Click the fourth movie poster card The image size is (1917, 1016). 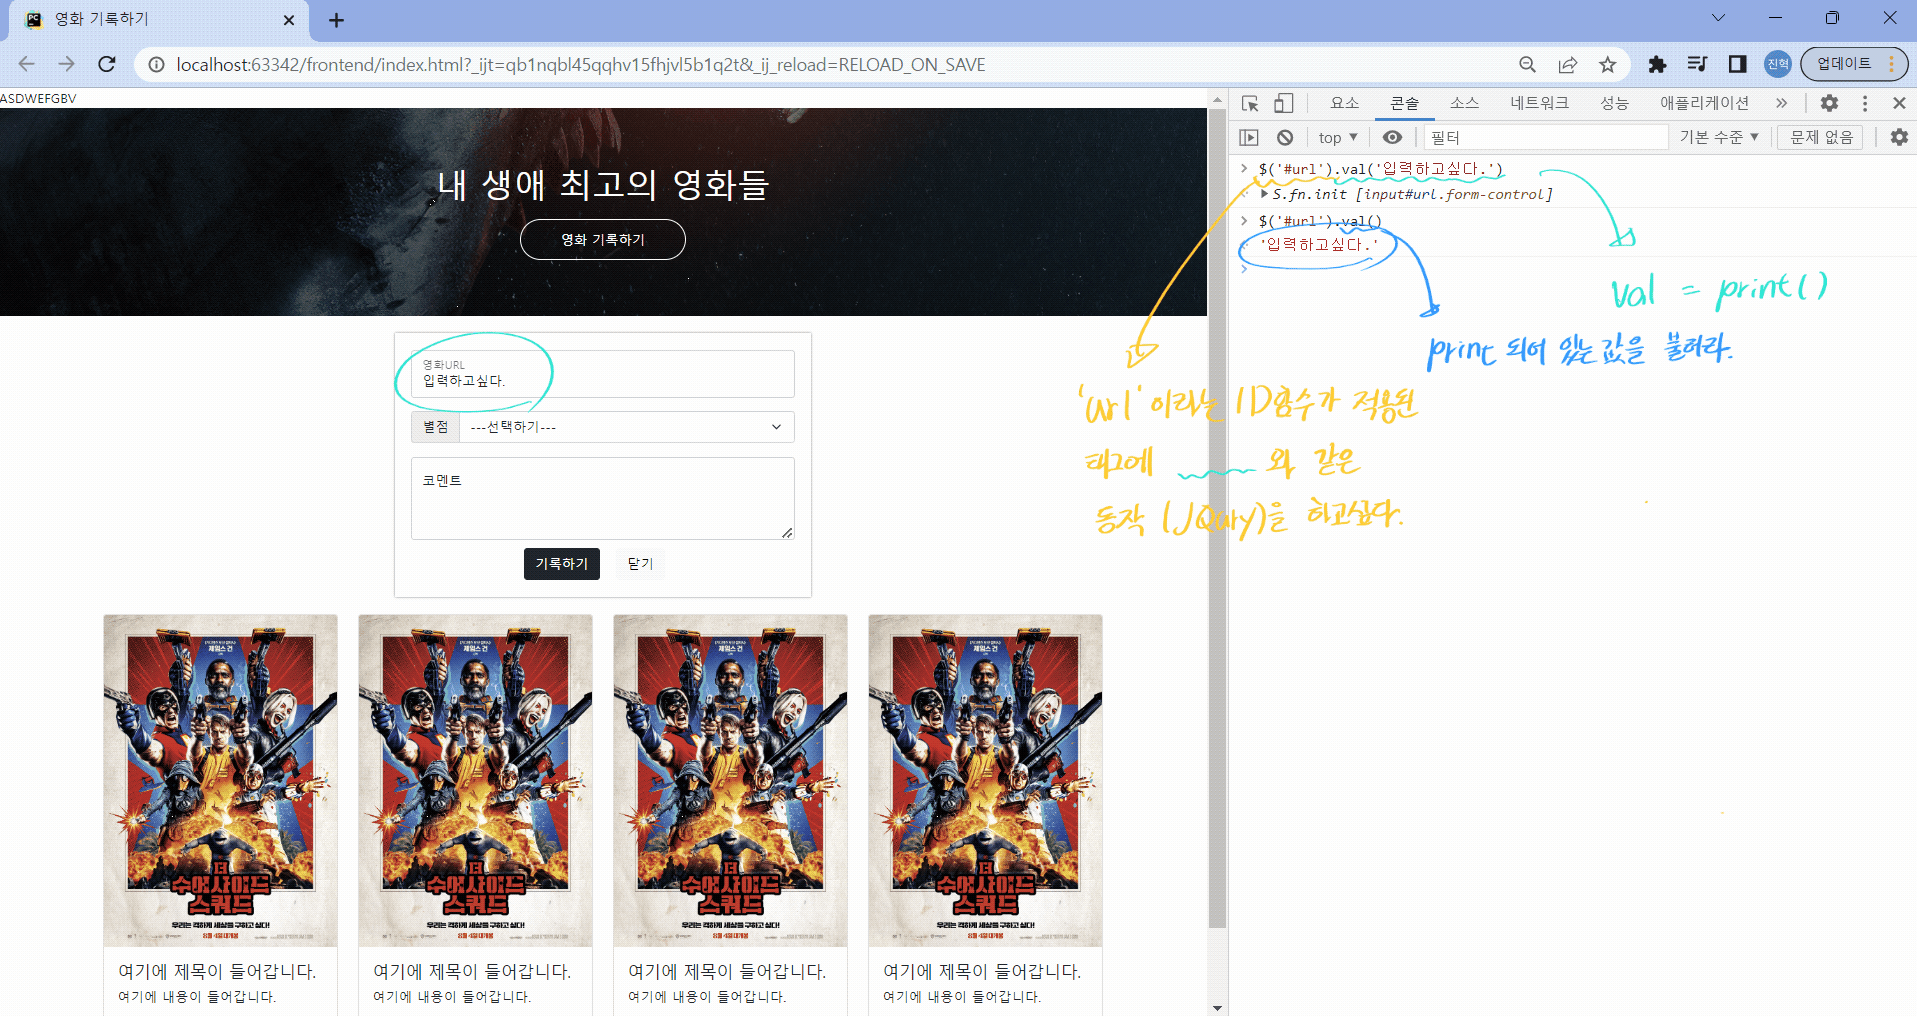pos(986,780)
